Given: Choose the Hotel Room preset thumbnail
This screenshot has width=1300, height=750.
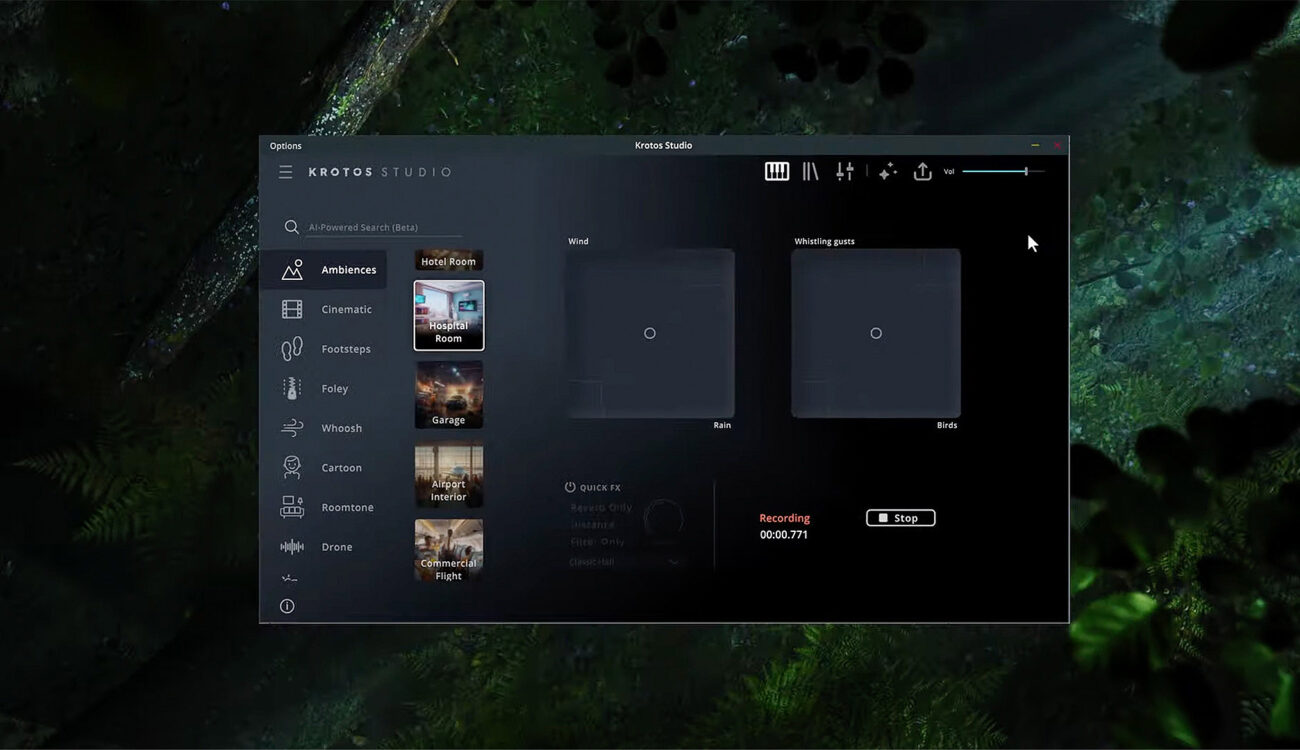Looking at the screenshot, I should [x=449, y=260].
